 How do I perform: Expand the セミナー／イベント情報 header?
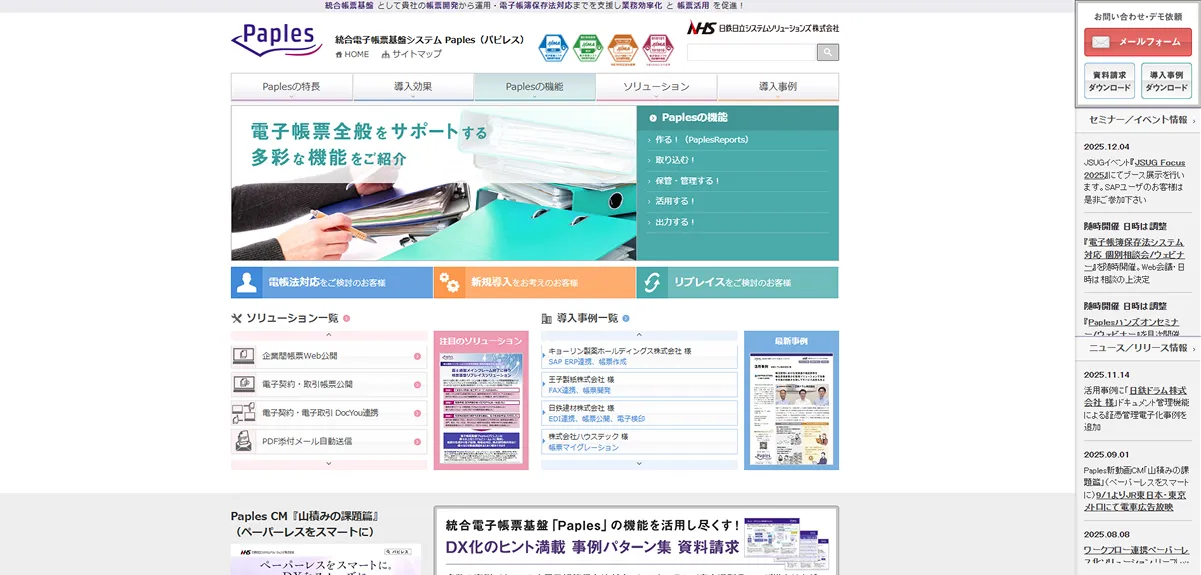point(1138,120)
